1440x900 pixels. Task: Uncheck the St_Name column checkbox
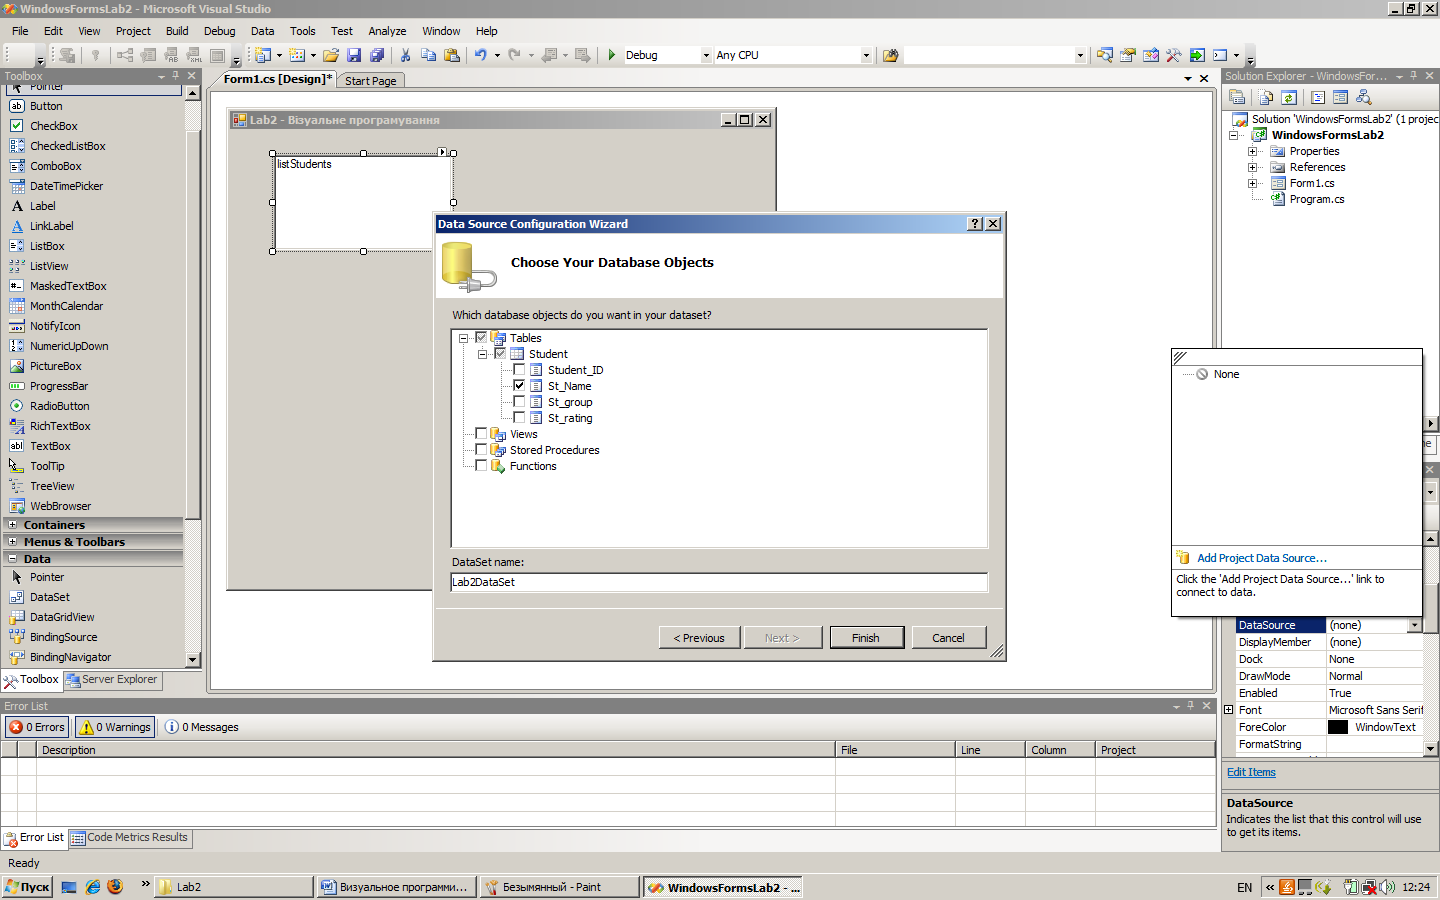click(519, 385)
